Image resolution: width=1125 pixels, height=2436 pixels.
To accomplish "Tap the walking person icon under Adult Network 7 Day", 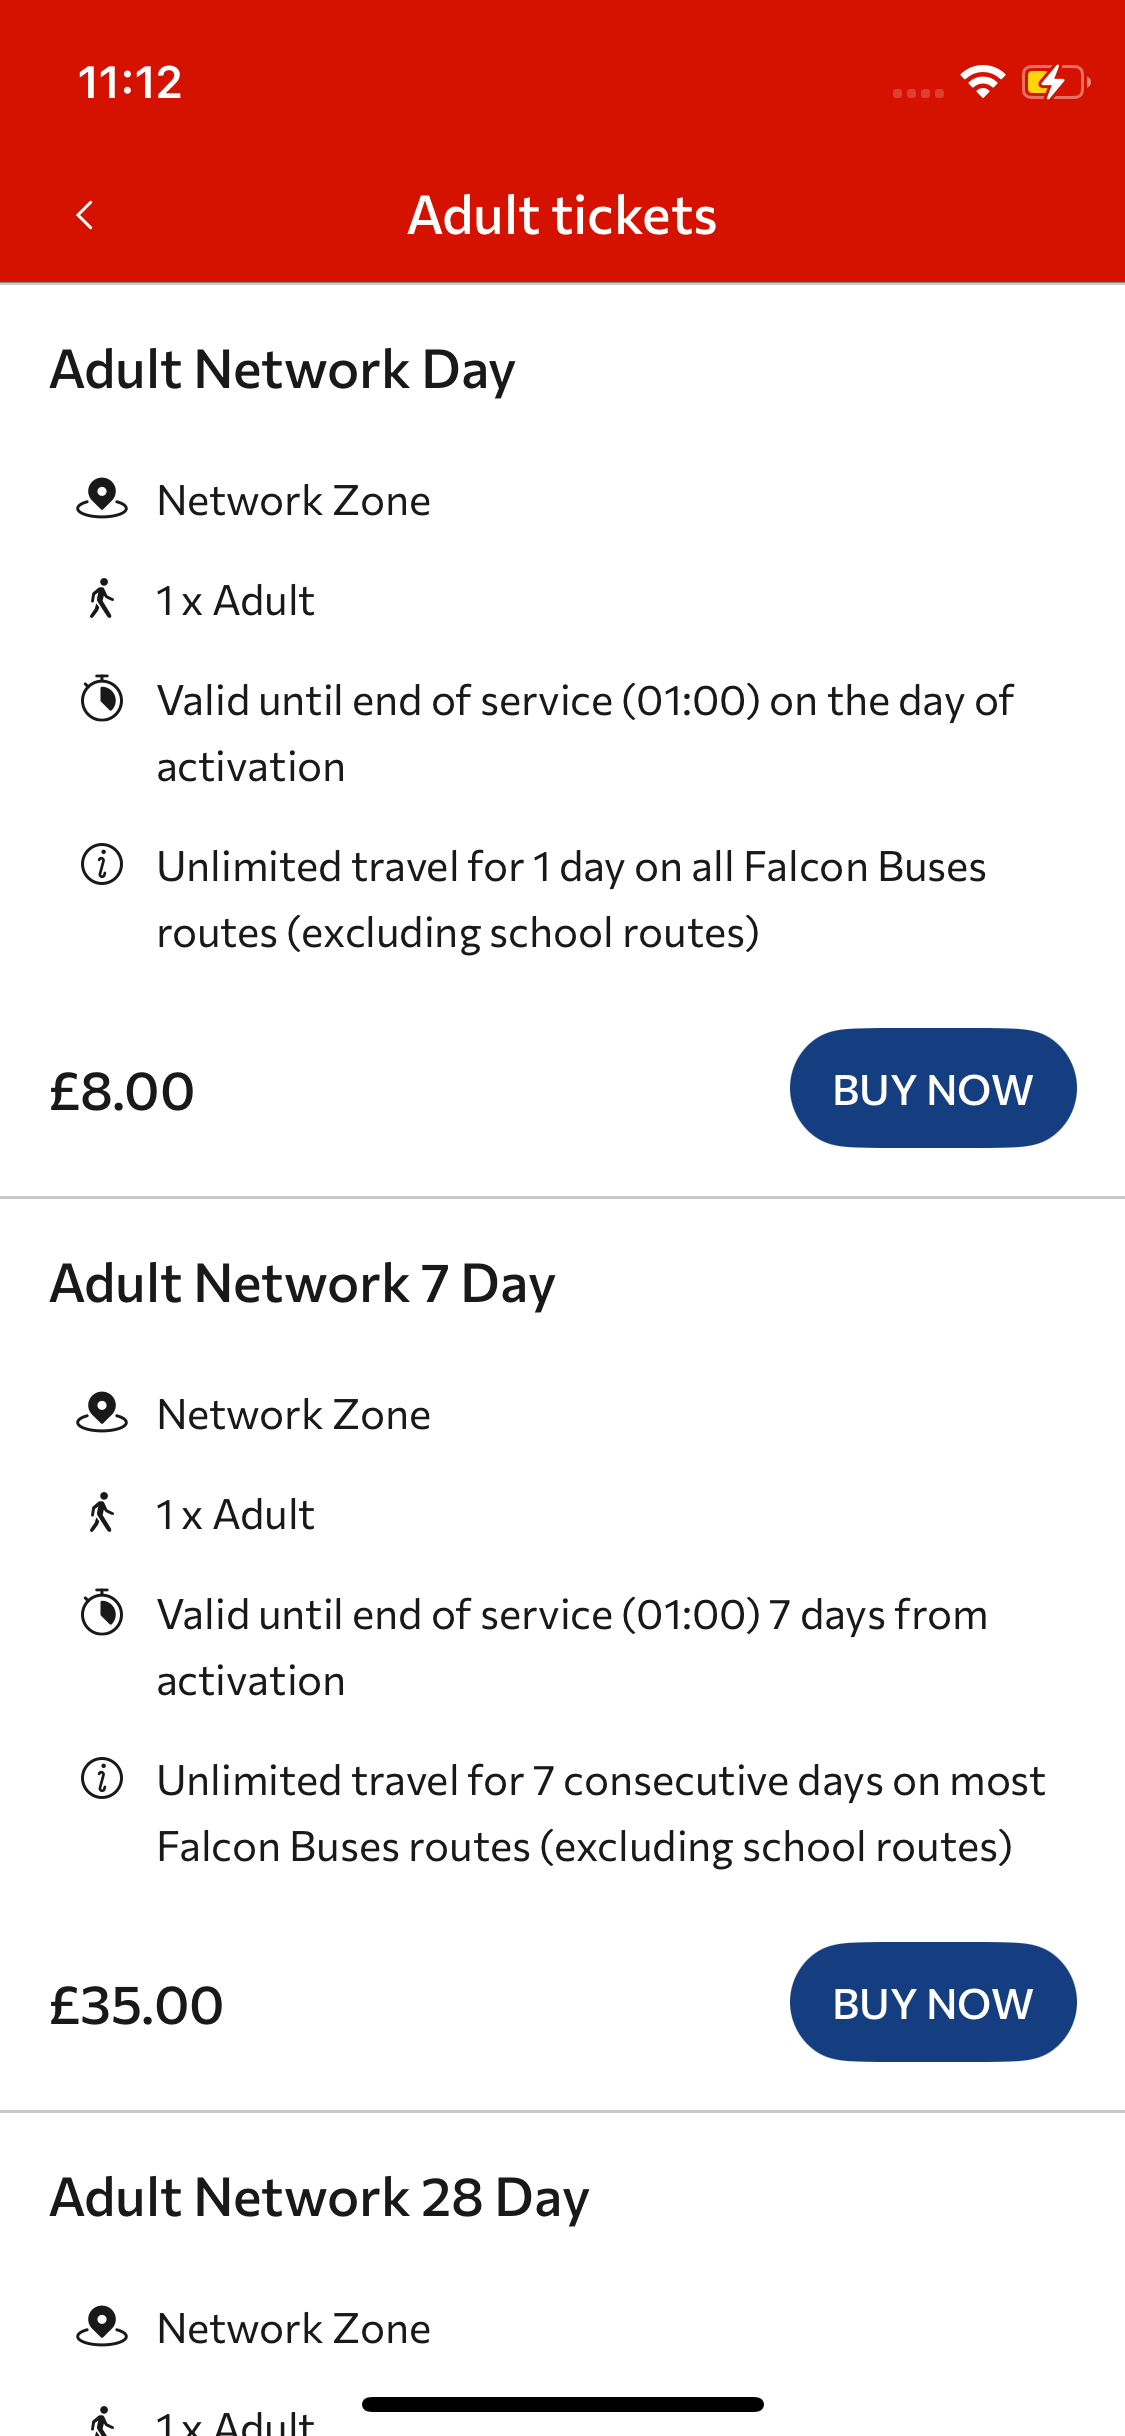I will pos(102,1513).
